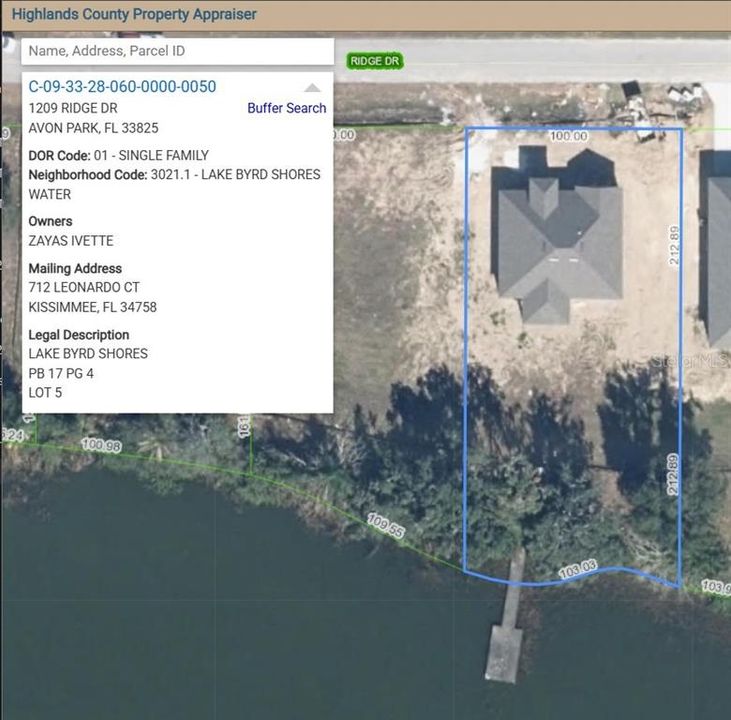Click the 103.03 shoreline dimension label

pos(578,569)
